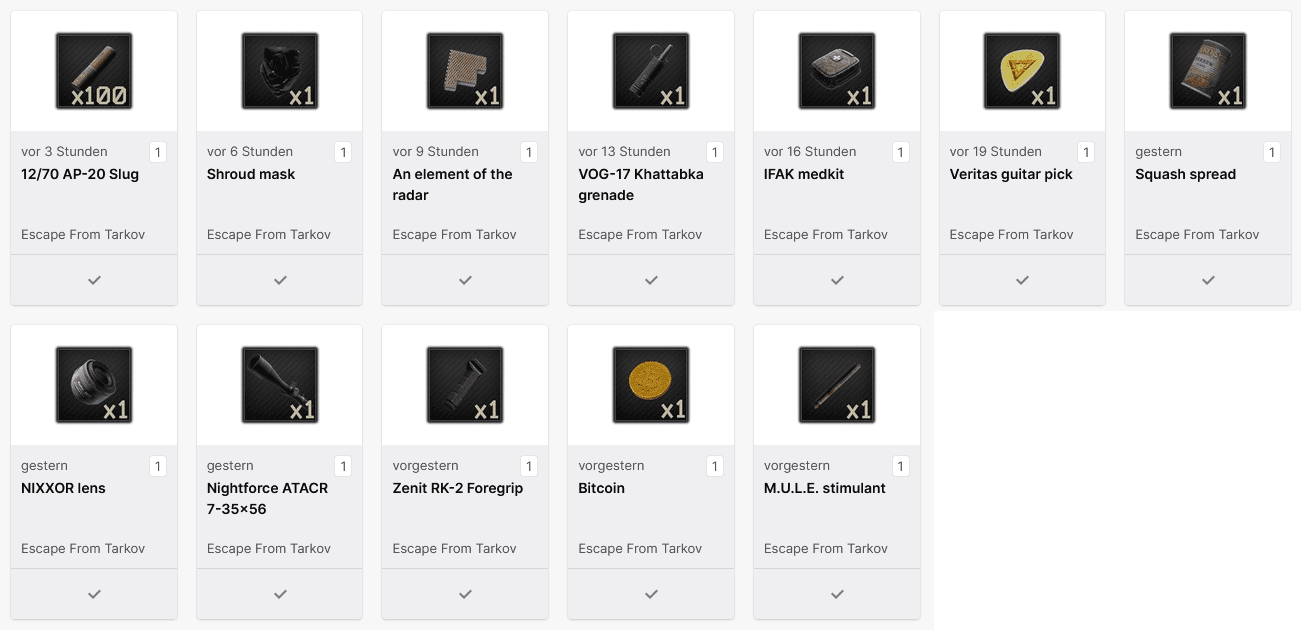Click the VOG-17 Khattabka grenade icon
Viewport: 1301px width, 630px height.
(651, 71)
